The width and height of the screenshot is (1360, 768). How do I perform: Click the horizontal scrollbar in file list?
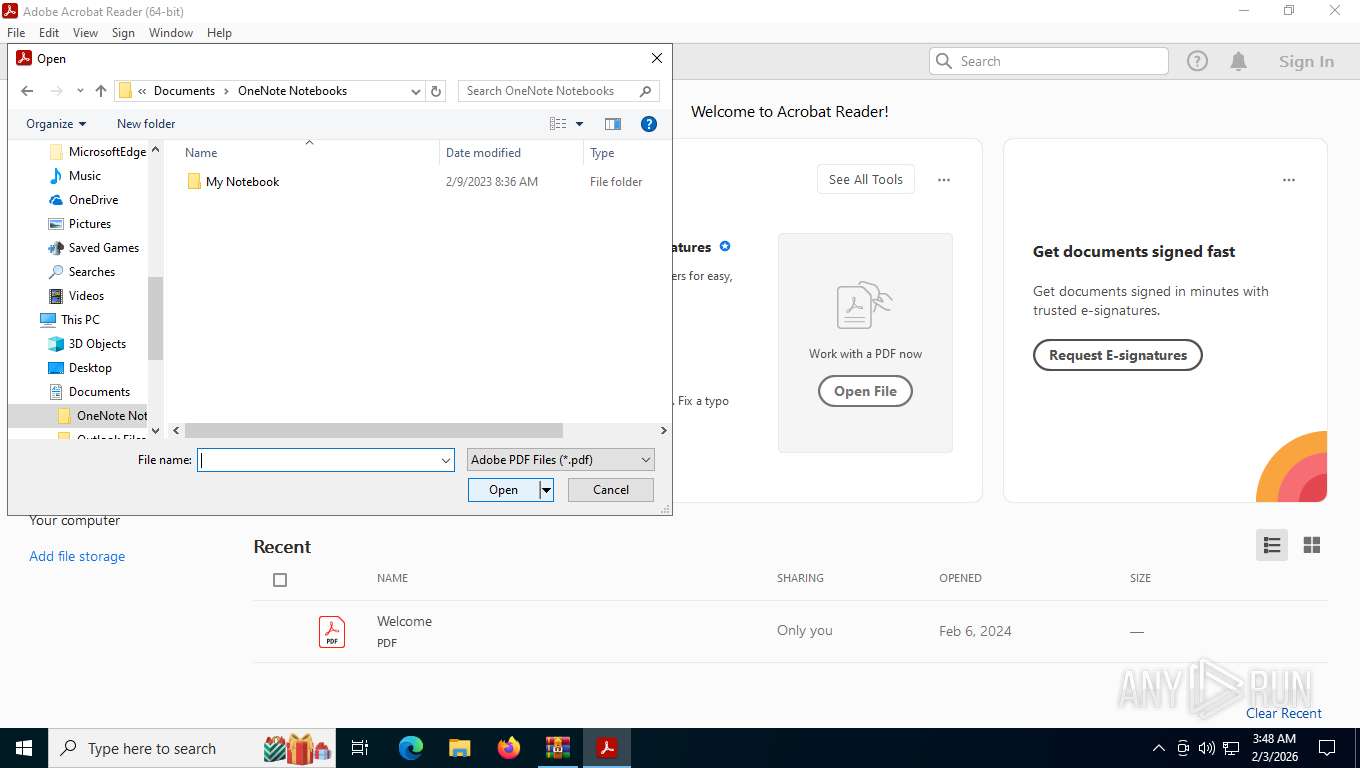coord(374,430)
